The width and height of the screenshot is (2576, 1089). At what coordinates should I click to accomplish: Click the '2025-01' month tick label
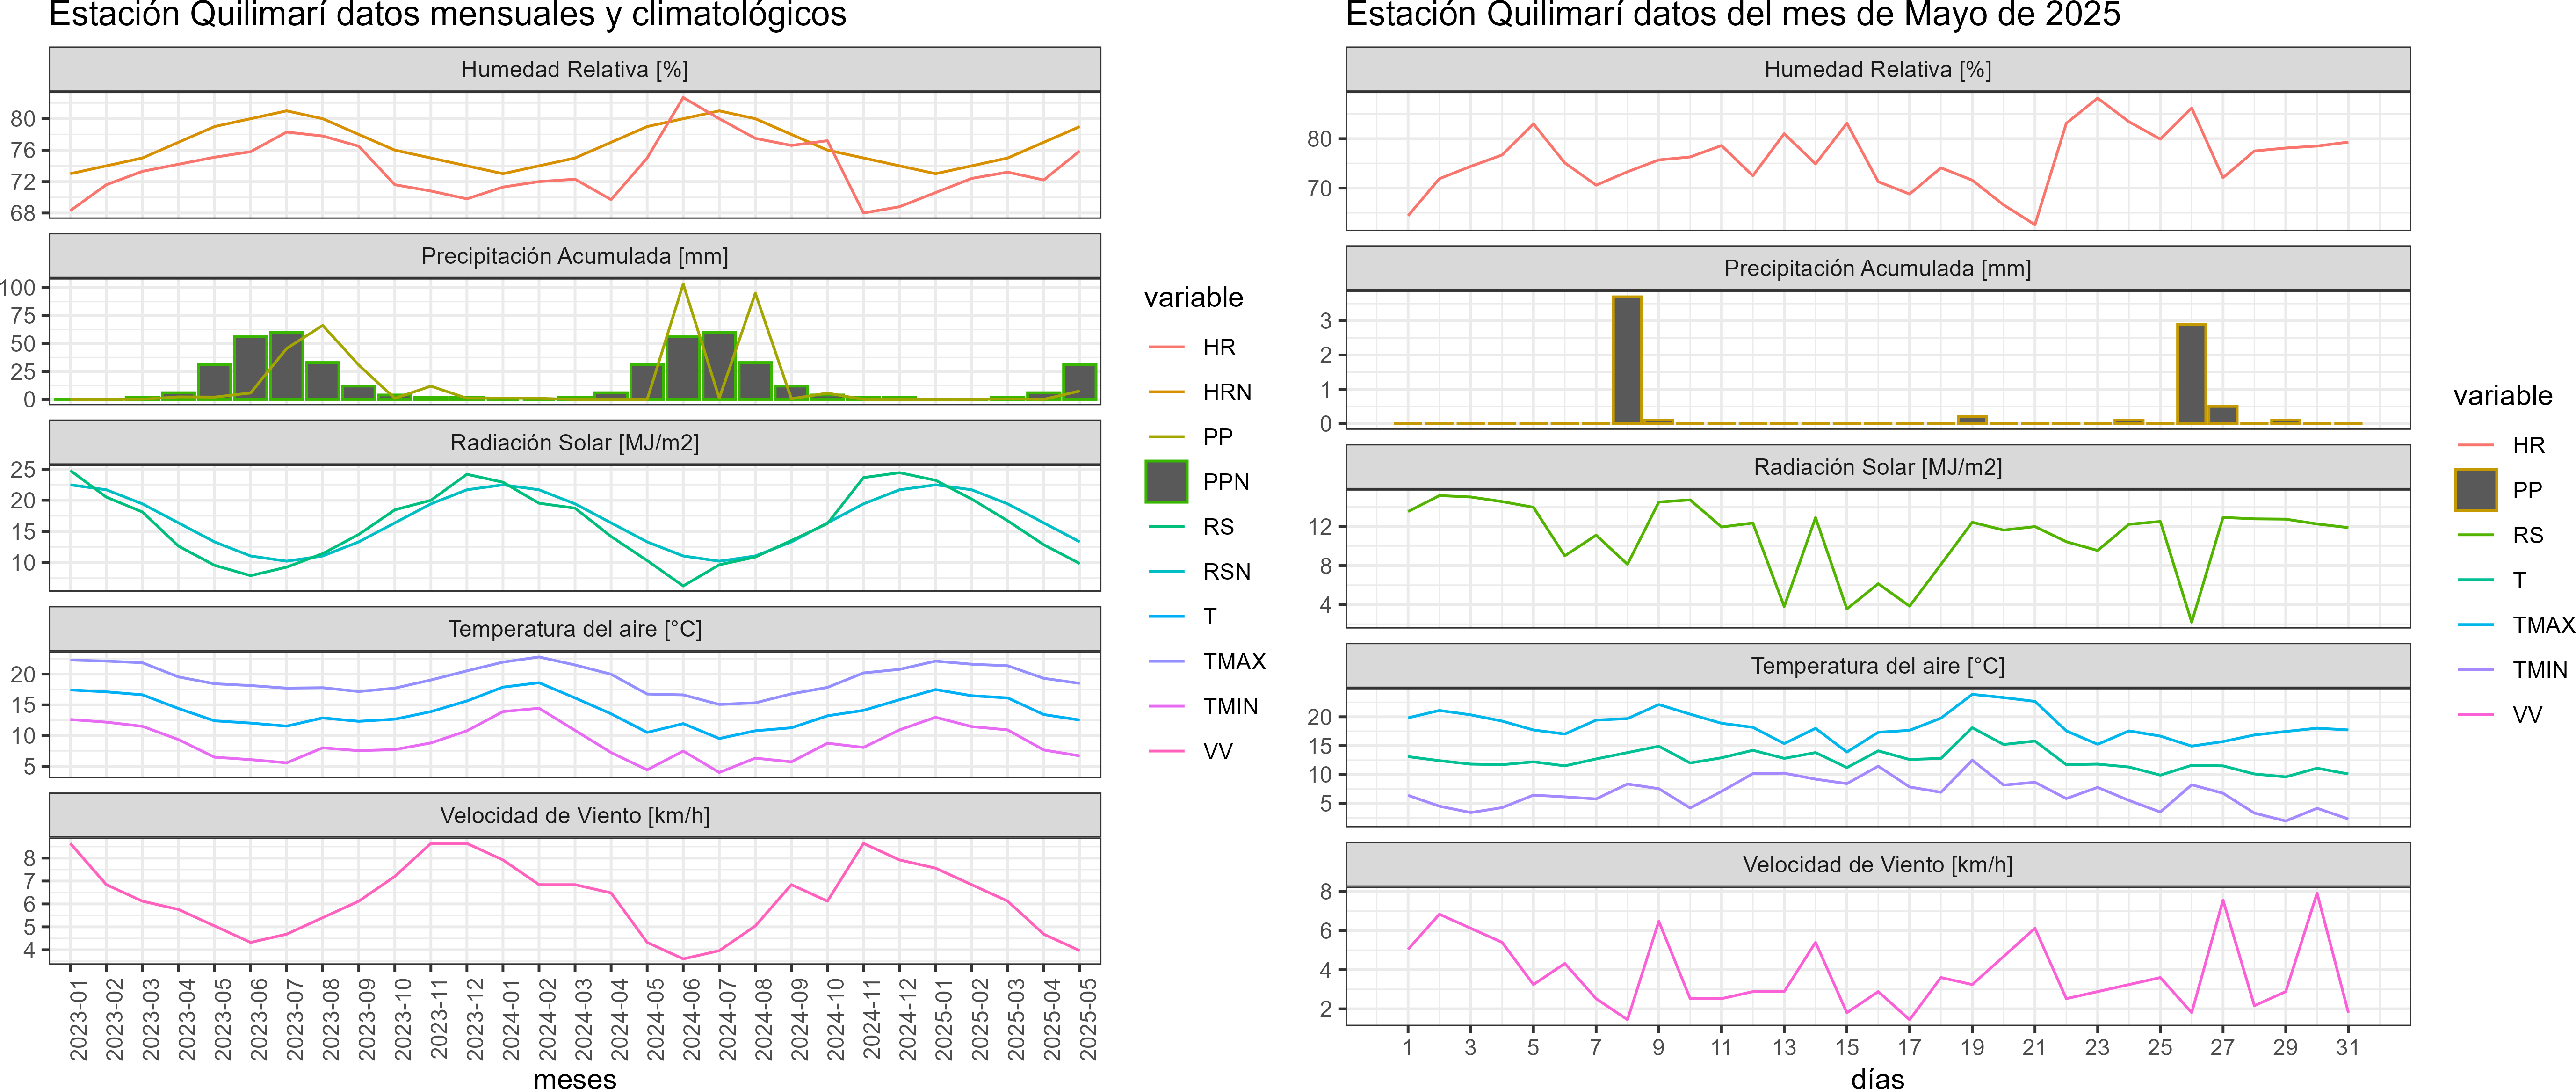944,1019
